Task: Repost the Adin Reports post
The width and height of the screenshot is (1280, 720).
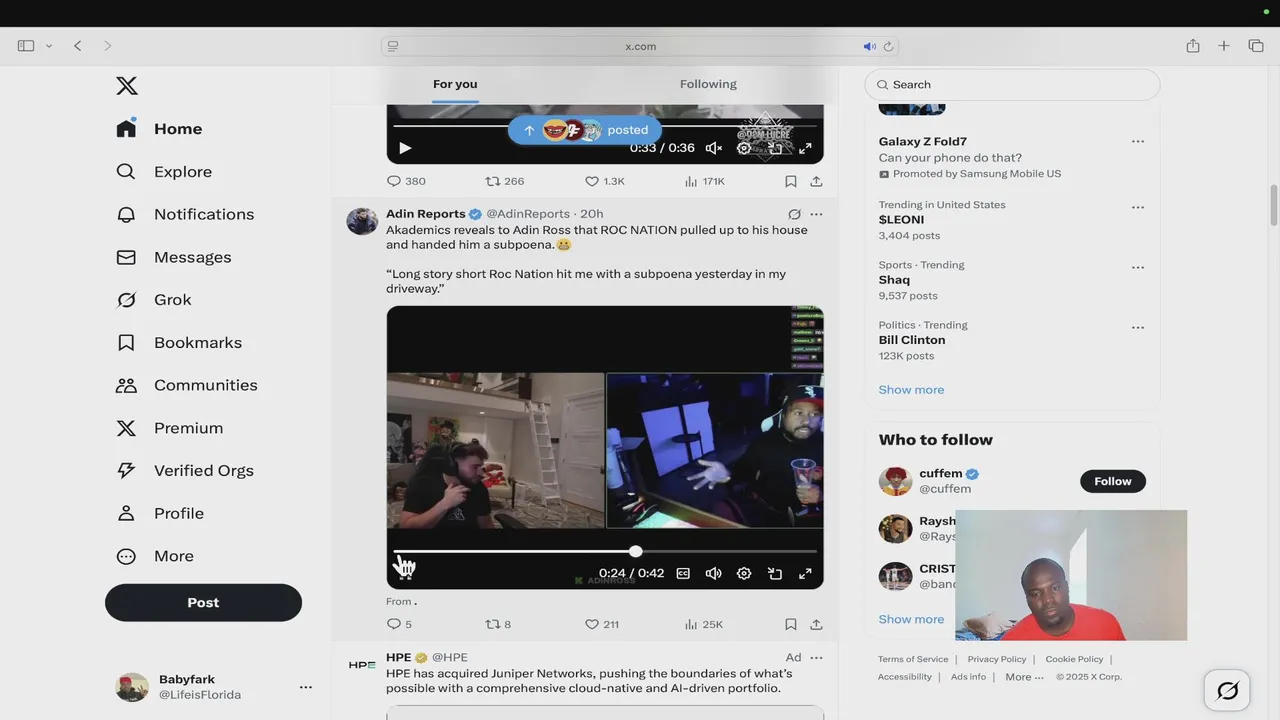Action: [x=498, y=624]
